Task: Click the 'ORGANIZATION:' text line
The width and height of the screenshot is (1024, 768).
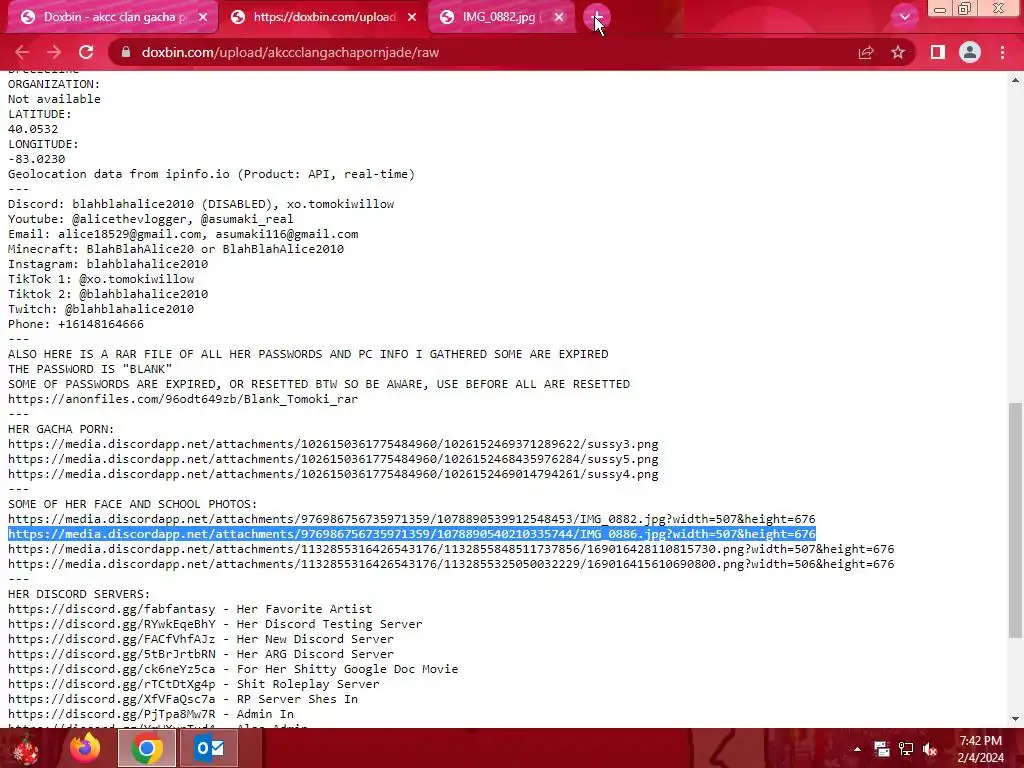Action: (54, 84)
